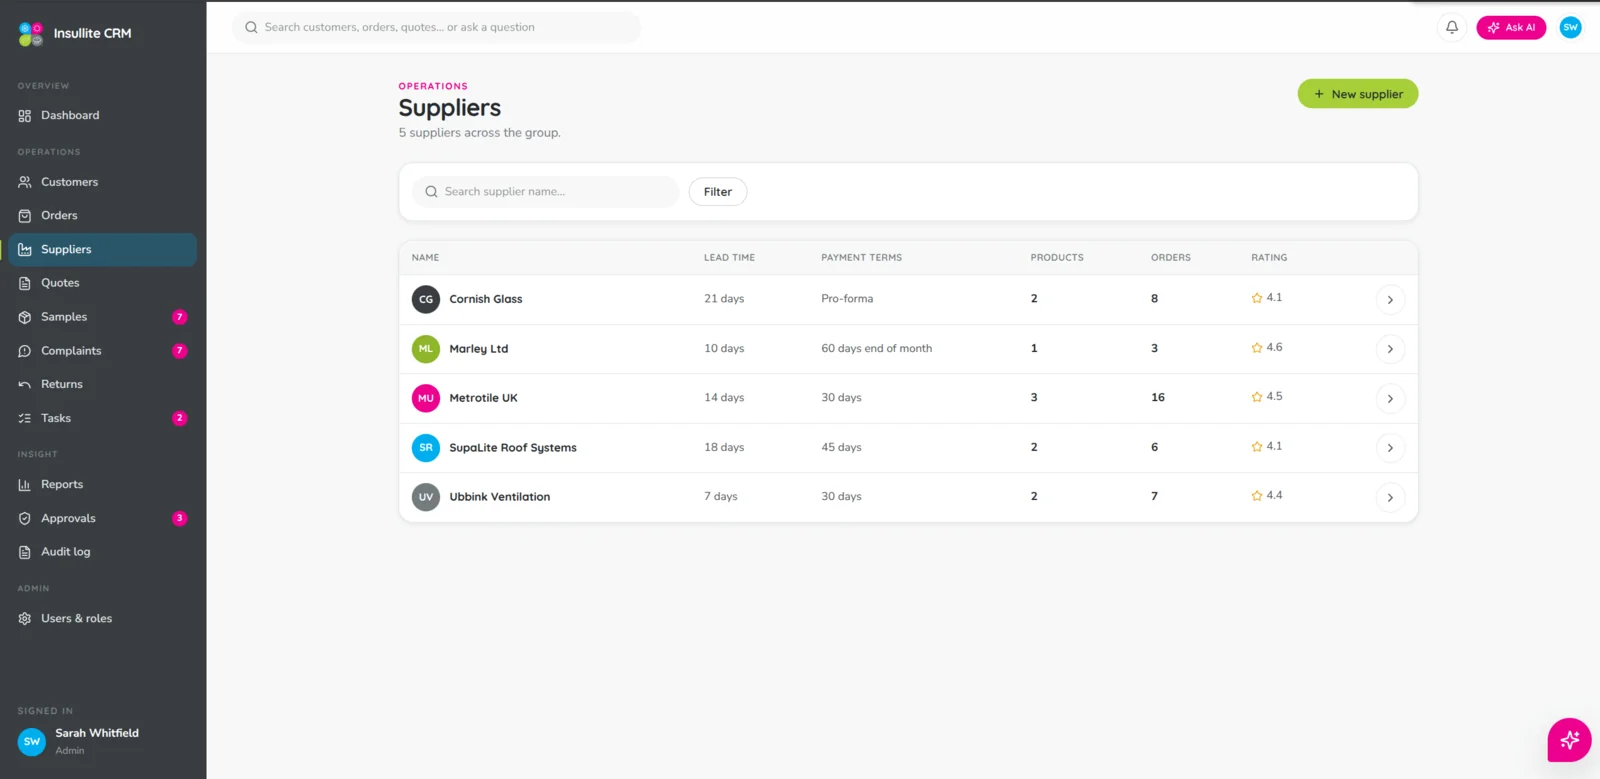Viewport: 1600px width, 779px height.
Task: Open Marley Ltd supplier name
Action: (479, 349)
